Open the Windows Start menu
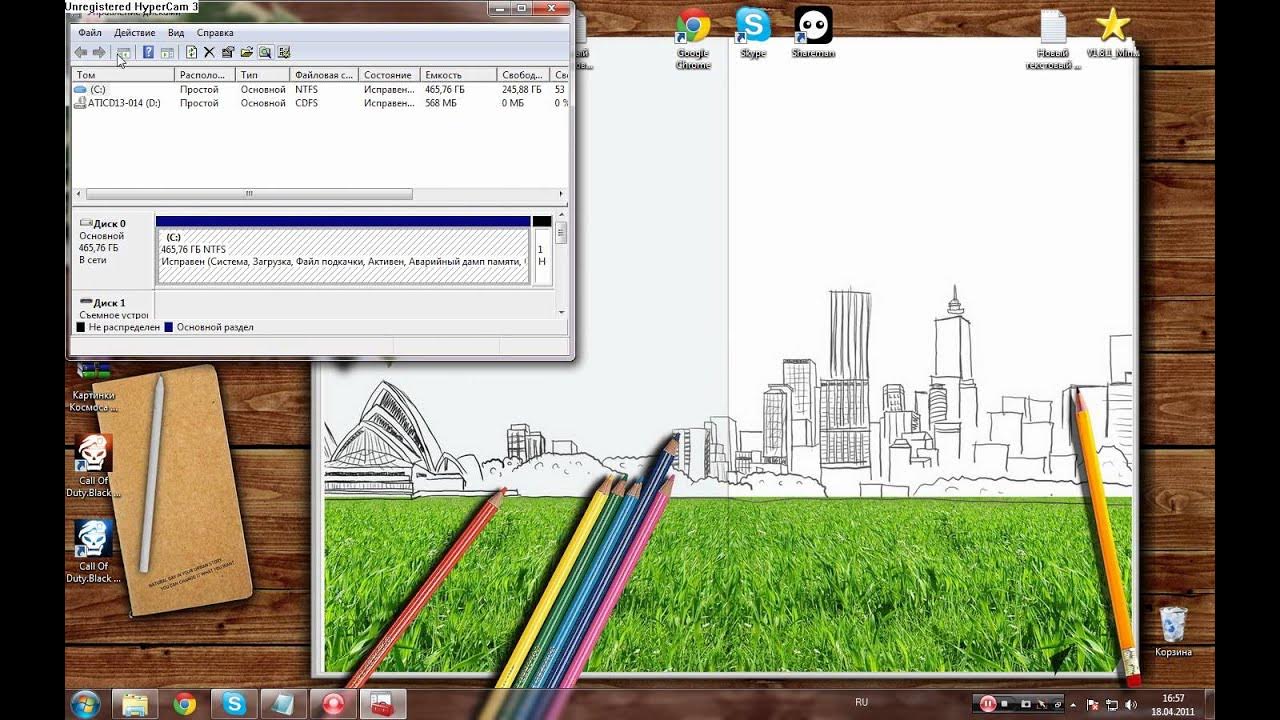Viewport: 1280px width, 720px height. tap(85, 704)
